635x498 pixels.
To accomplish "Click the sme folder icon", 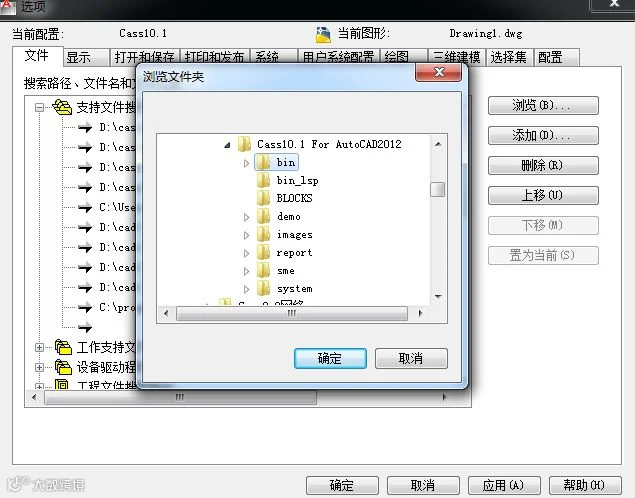I will [x=263, y=270].
